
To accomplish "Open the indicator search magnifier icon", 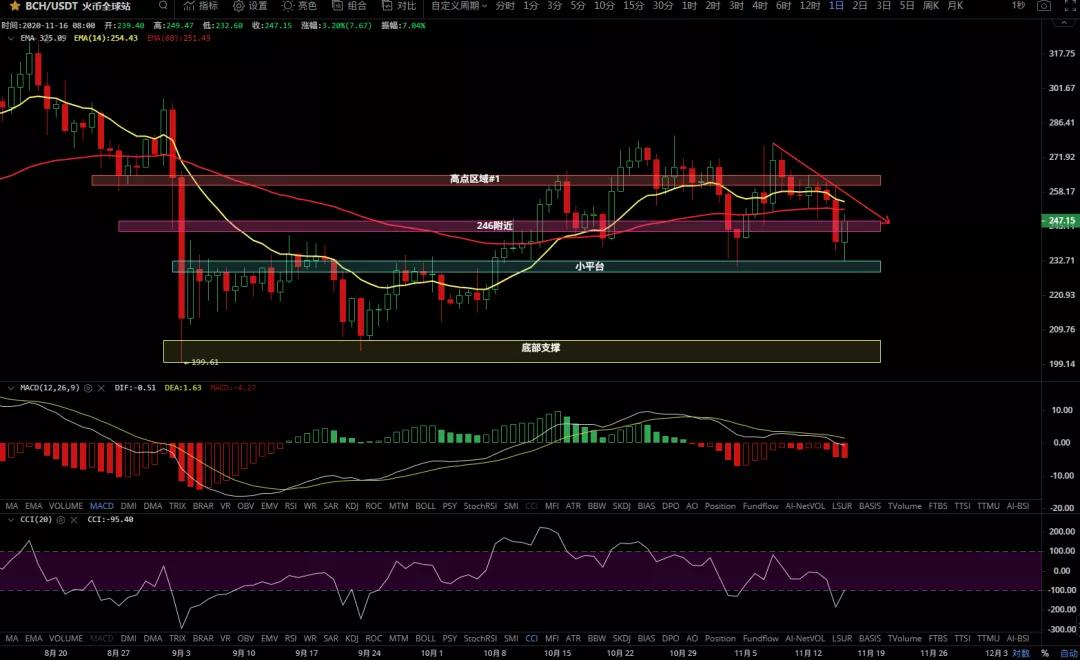I will pyautogui.click(x=164, y=7).
